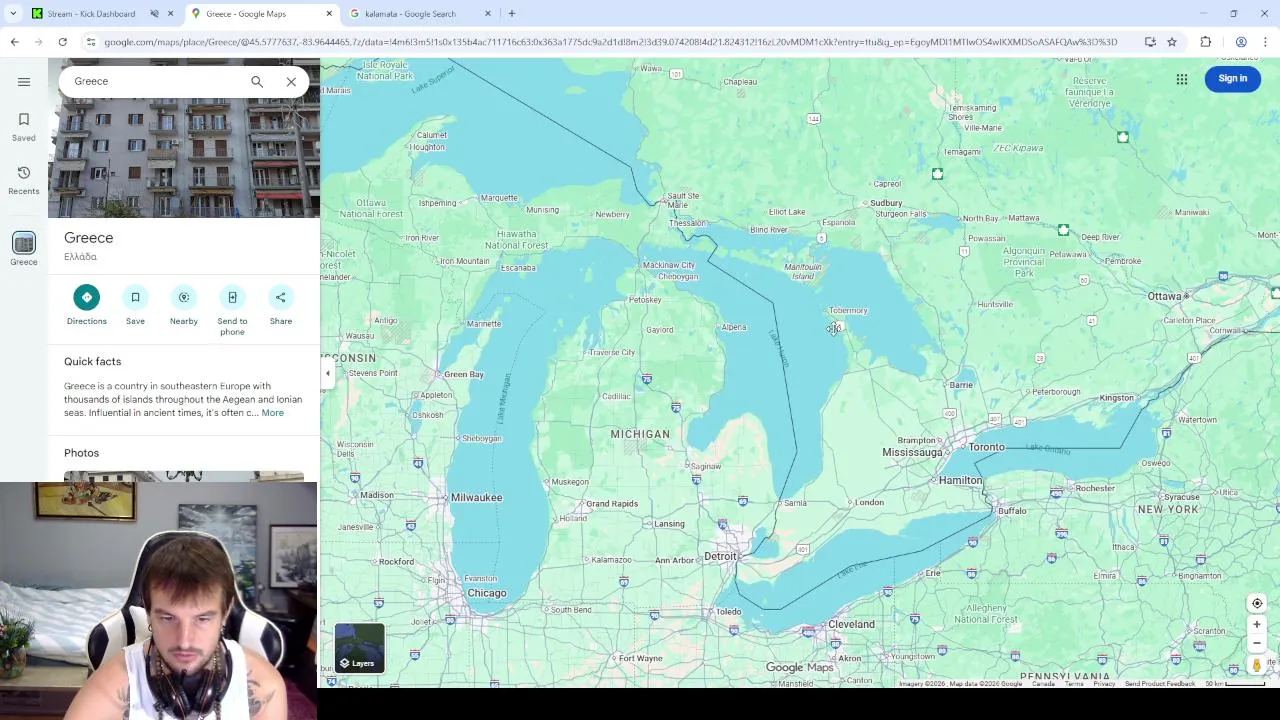Click the Sault Ste Marie label
Image resolution: width=1280 pixels, height=720 pixels.
click(683, 200)
